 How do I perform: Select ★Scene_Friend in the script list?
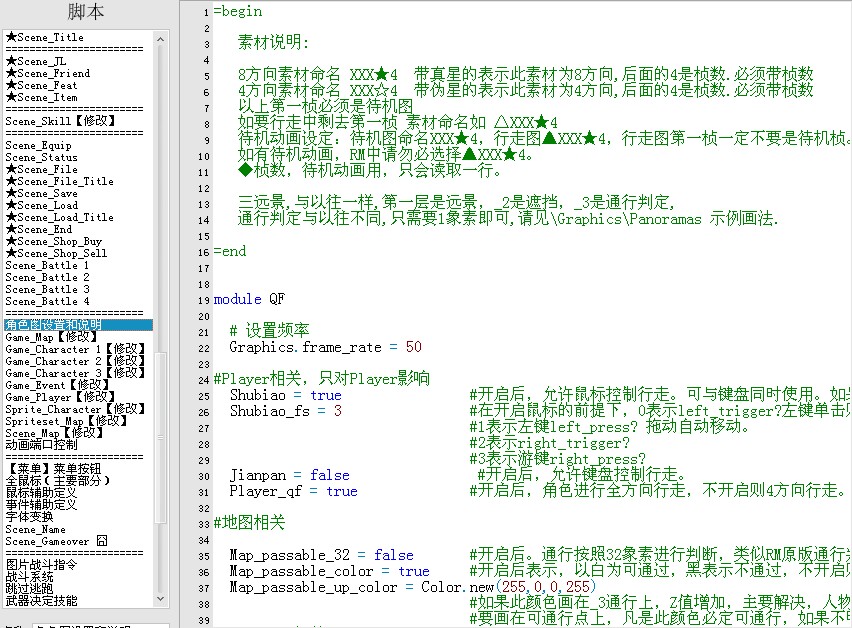48,73
